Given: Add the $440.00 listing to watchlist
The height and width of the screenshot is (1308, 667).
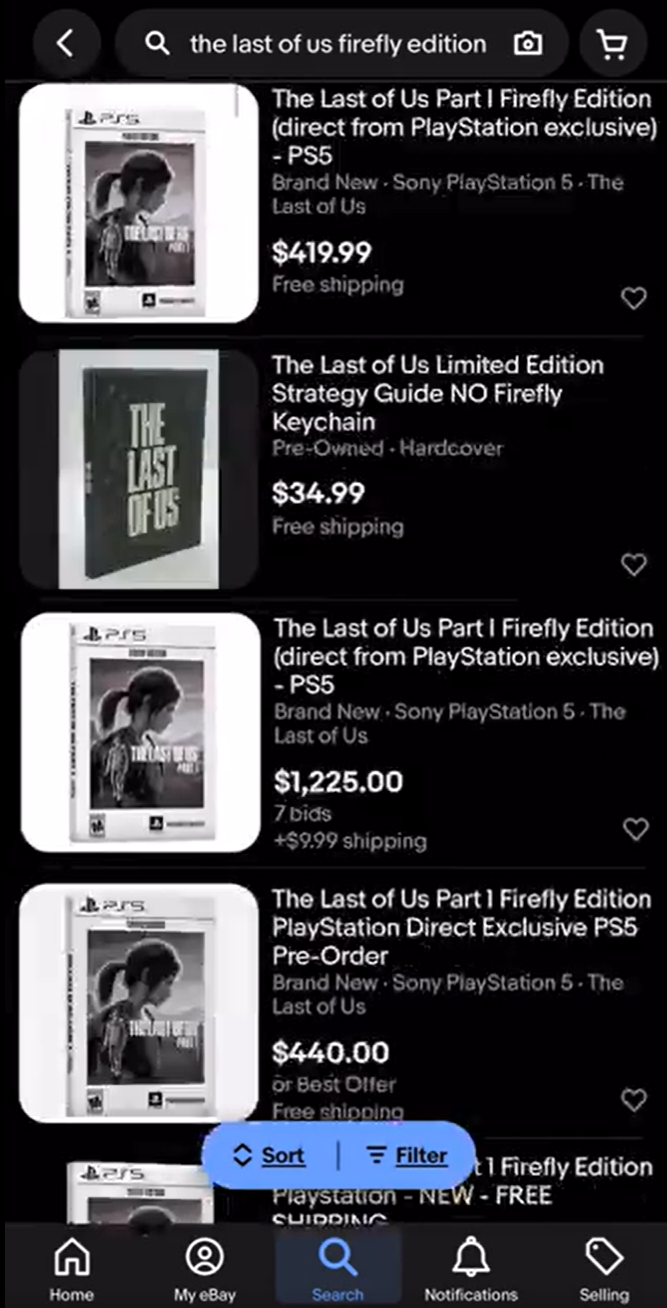Looking at the screenshot, I should click(634, 1100).
